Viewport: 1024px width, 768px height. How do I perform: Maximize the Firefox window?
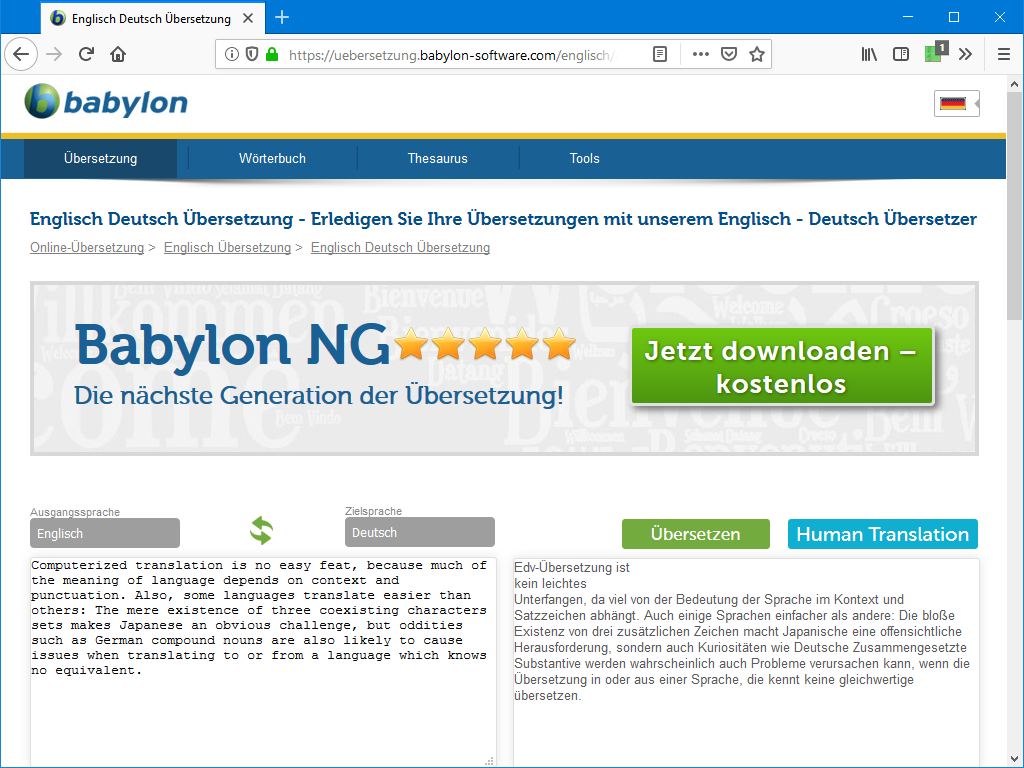click(953, 17)
